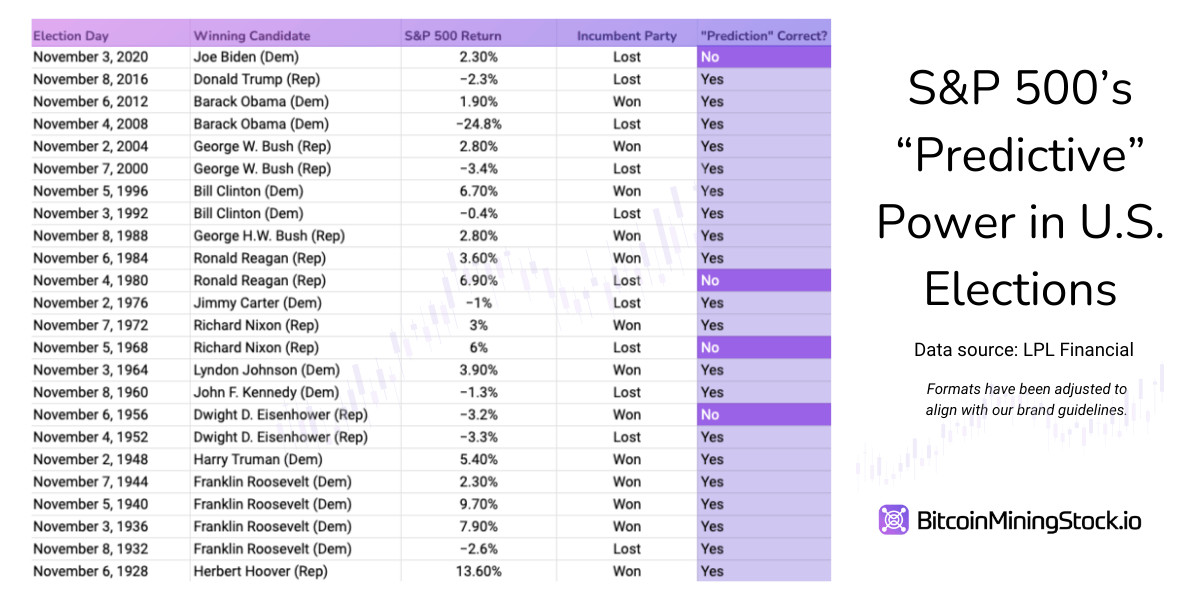
Task: Select the -24.8% return cell
Action: coord(479,124)
